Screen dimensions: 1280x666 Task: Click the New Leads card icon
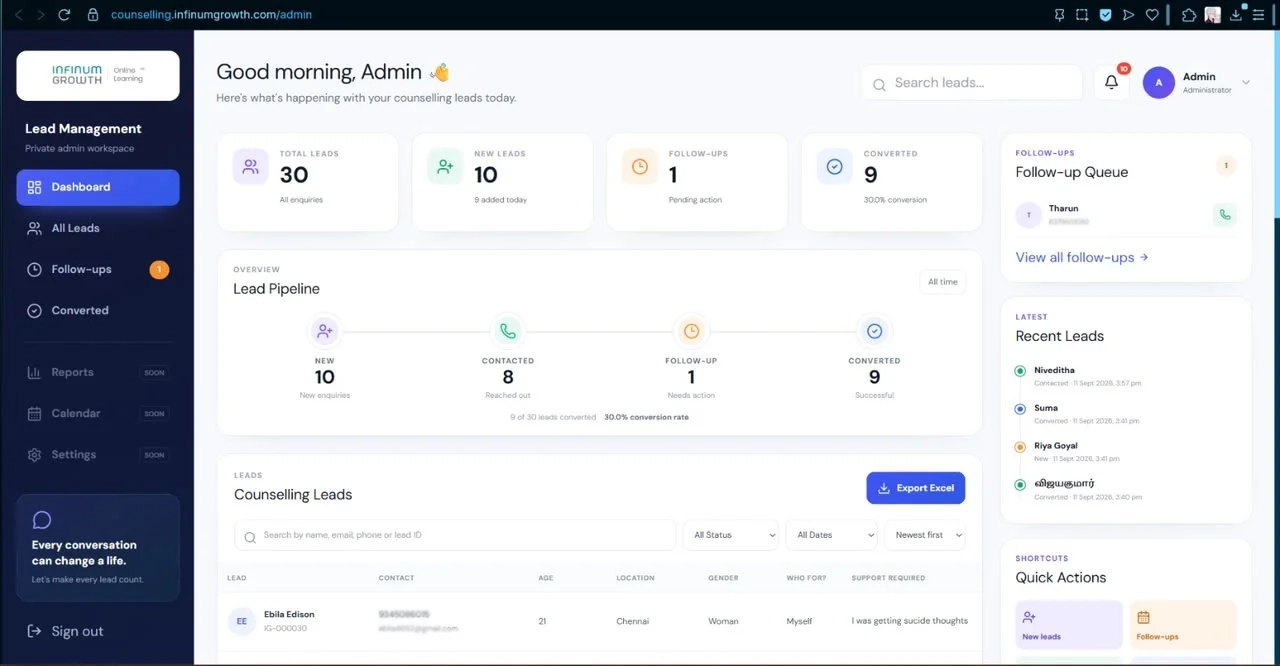445,167
